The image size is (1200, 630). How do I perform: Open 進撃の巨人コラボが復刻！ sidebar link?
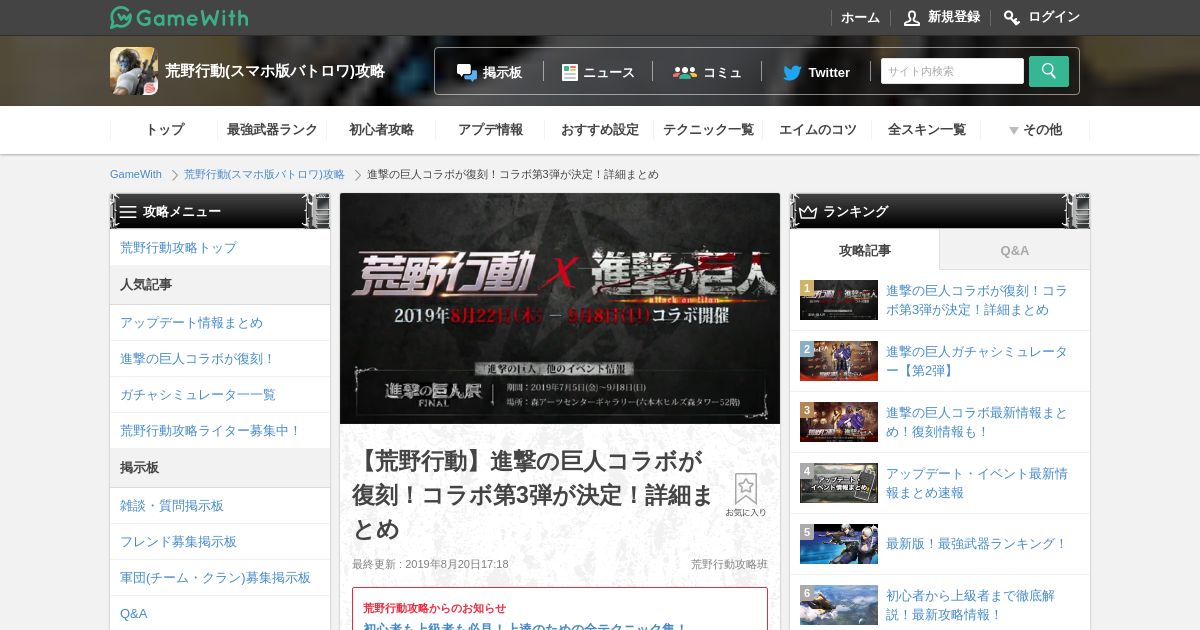[220, 359]
